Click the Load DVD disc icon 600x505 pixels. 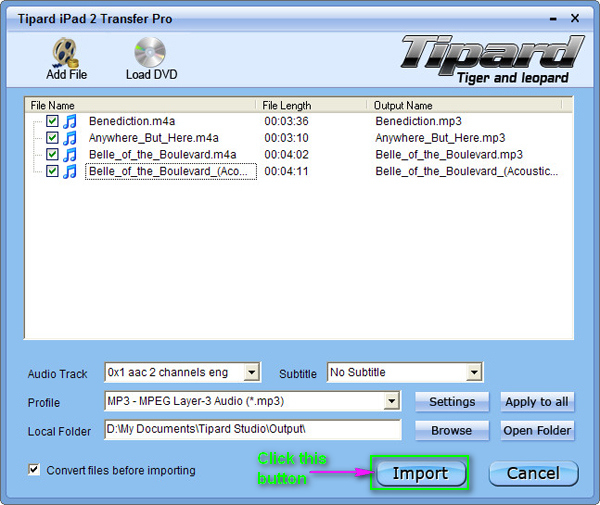pyautogui.click(x=150, y=52)
